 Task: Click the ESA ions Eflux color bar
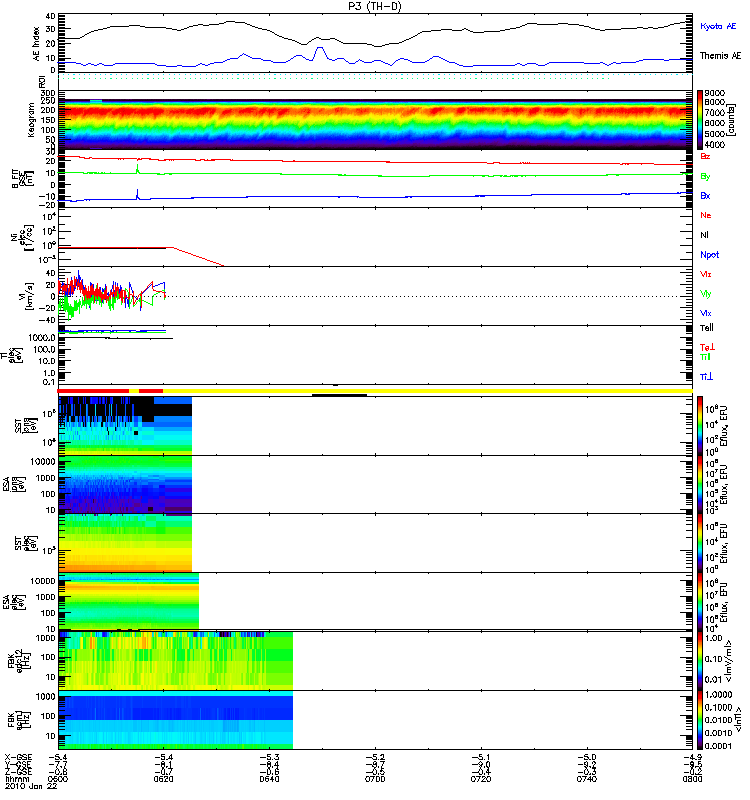(700, 485)
